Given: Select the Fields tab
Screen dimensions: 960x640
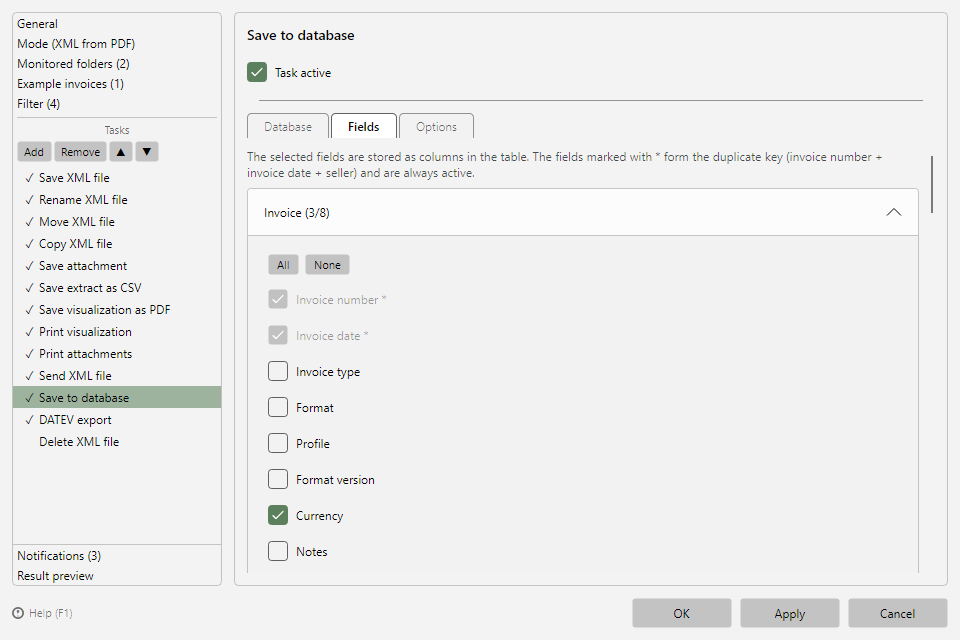Looking at the screenshot, I should point(364,127).
